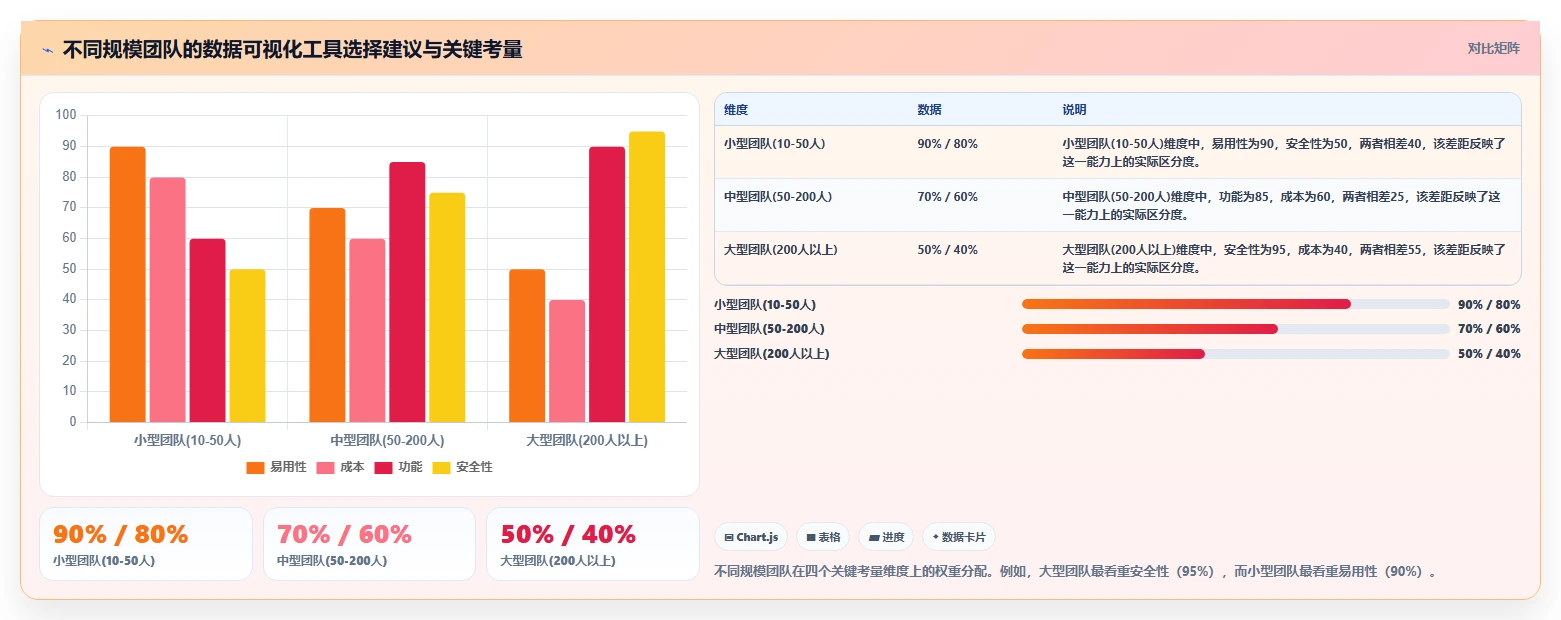Click the footer summary sentence
Image resolution: width=1561 pixels, height=620 pixels.
1077,572
